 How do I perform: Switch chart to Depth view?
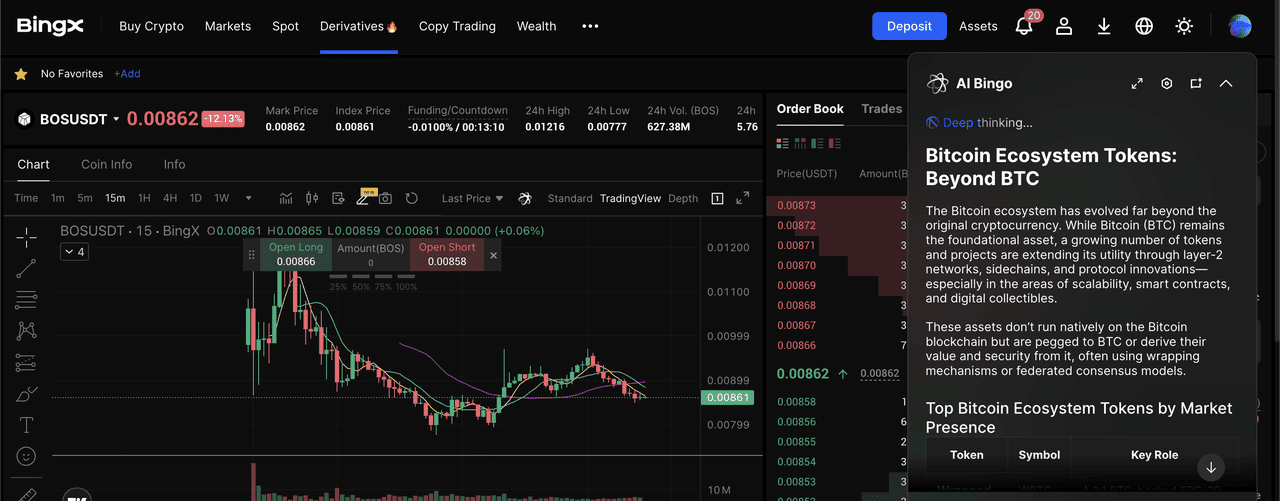683,198
